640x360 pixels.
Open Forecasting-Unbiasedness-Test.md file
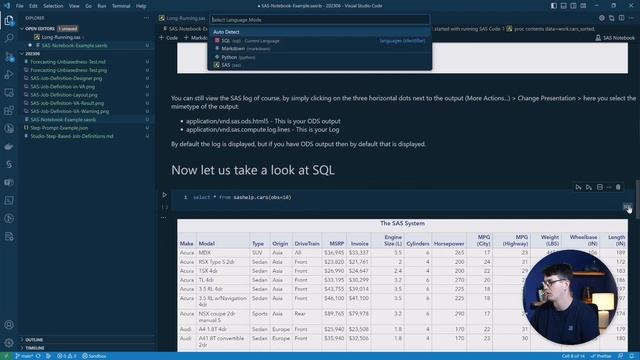pos(68,62)
